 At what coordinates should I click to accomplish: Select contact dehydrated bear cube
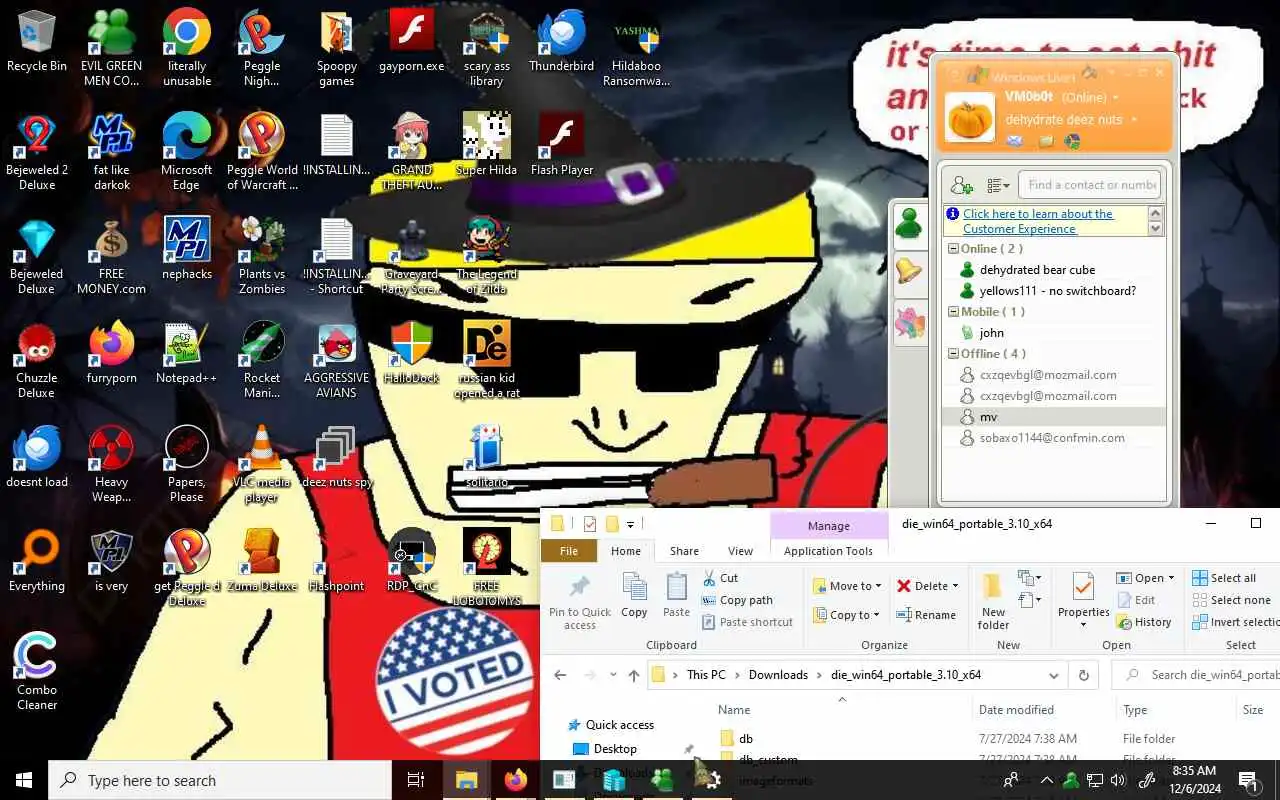(x=1037, y=270)
